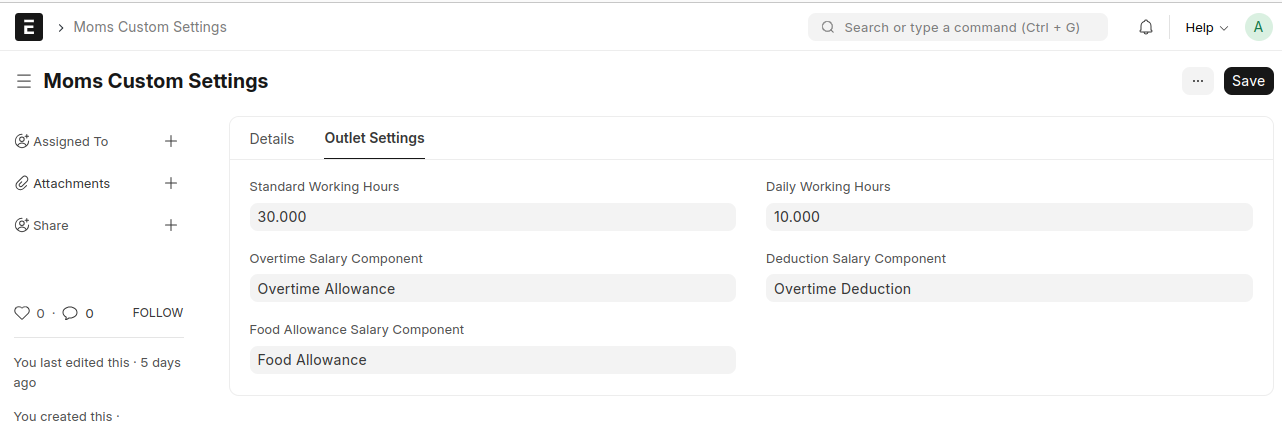The width and height of the screenshot is (1282, 421).
Task: Switch to the Details tab
Action: tap(272, 139)
